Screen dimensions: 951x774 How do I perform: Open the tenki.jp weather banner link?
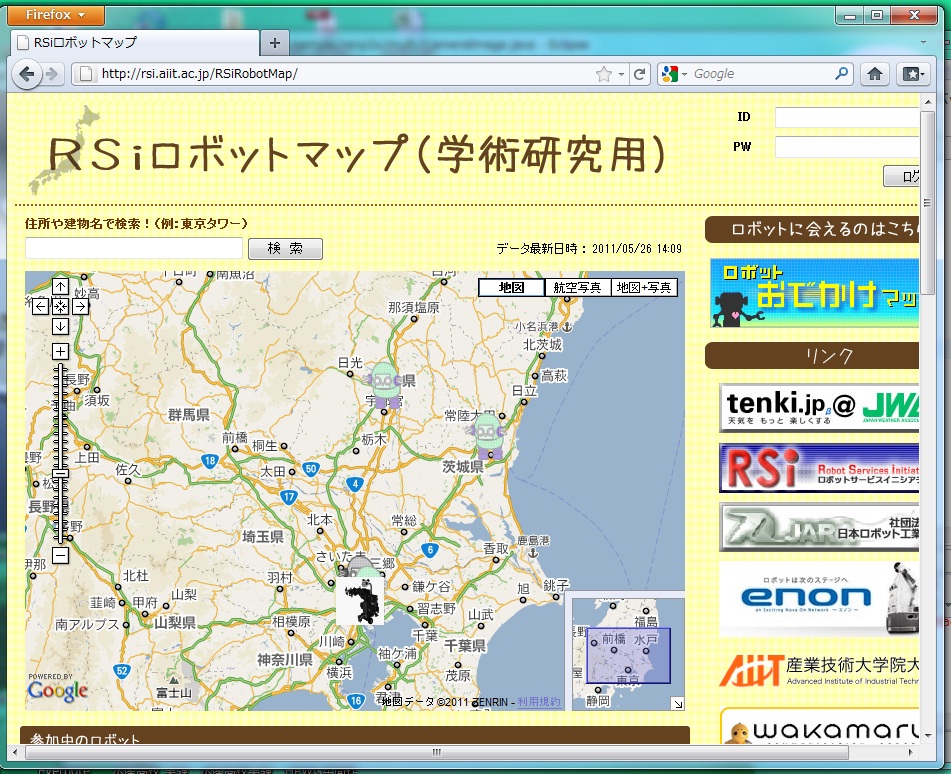coord(818,406)
